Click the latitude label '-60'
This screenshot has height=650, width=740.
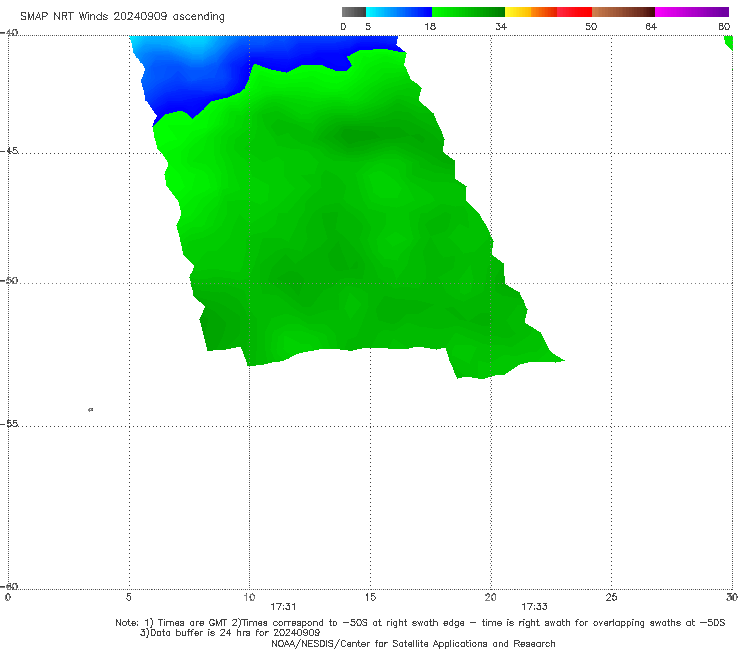[9, 586]
